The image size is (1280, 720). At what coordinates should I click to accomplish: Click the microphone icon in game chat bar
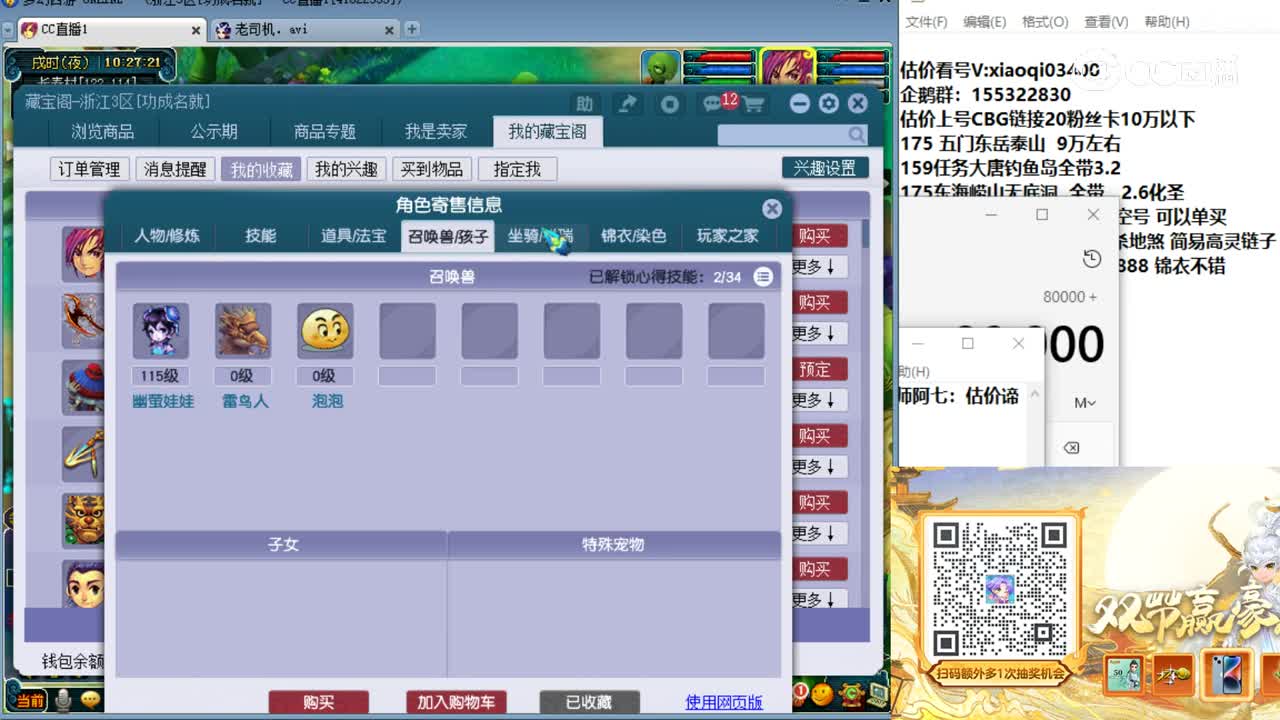click(x=63, y=701)
